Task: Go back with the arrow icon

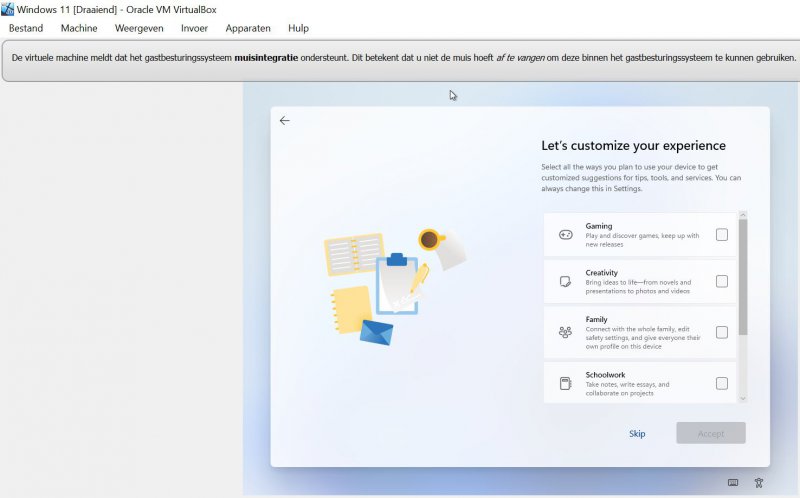Action: click(x=285, y=120)
